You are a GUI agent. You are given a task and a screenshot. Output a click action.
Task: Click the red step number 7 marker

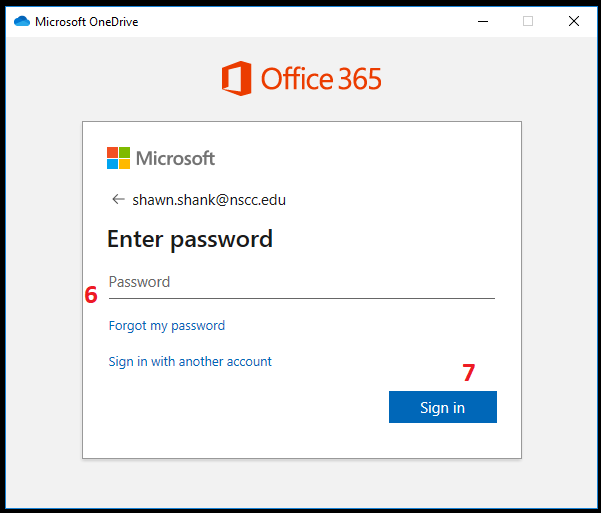469,372
